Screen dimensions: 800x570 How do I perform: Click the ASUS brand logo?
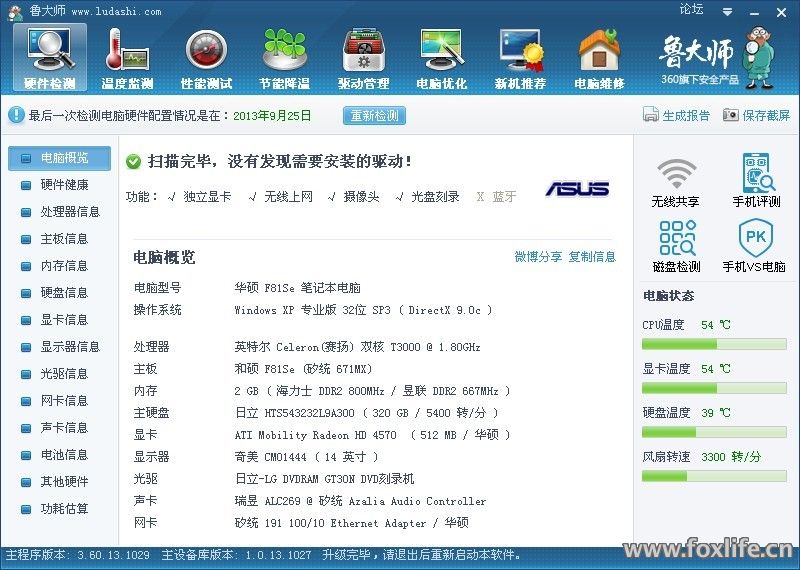click(578, 188)
